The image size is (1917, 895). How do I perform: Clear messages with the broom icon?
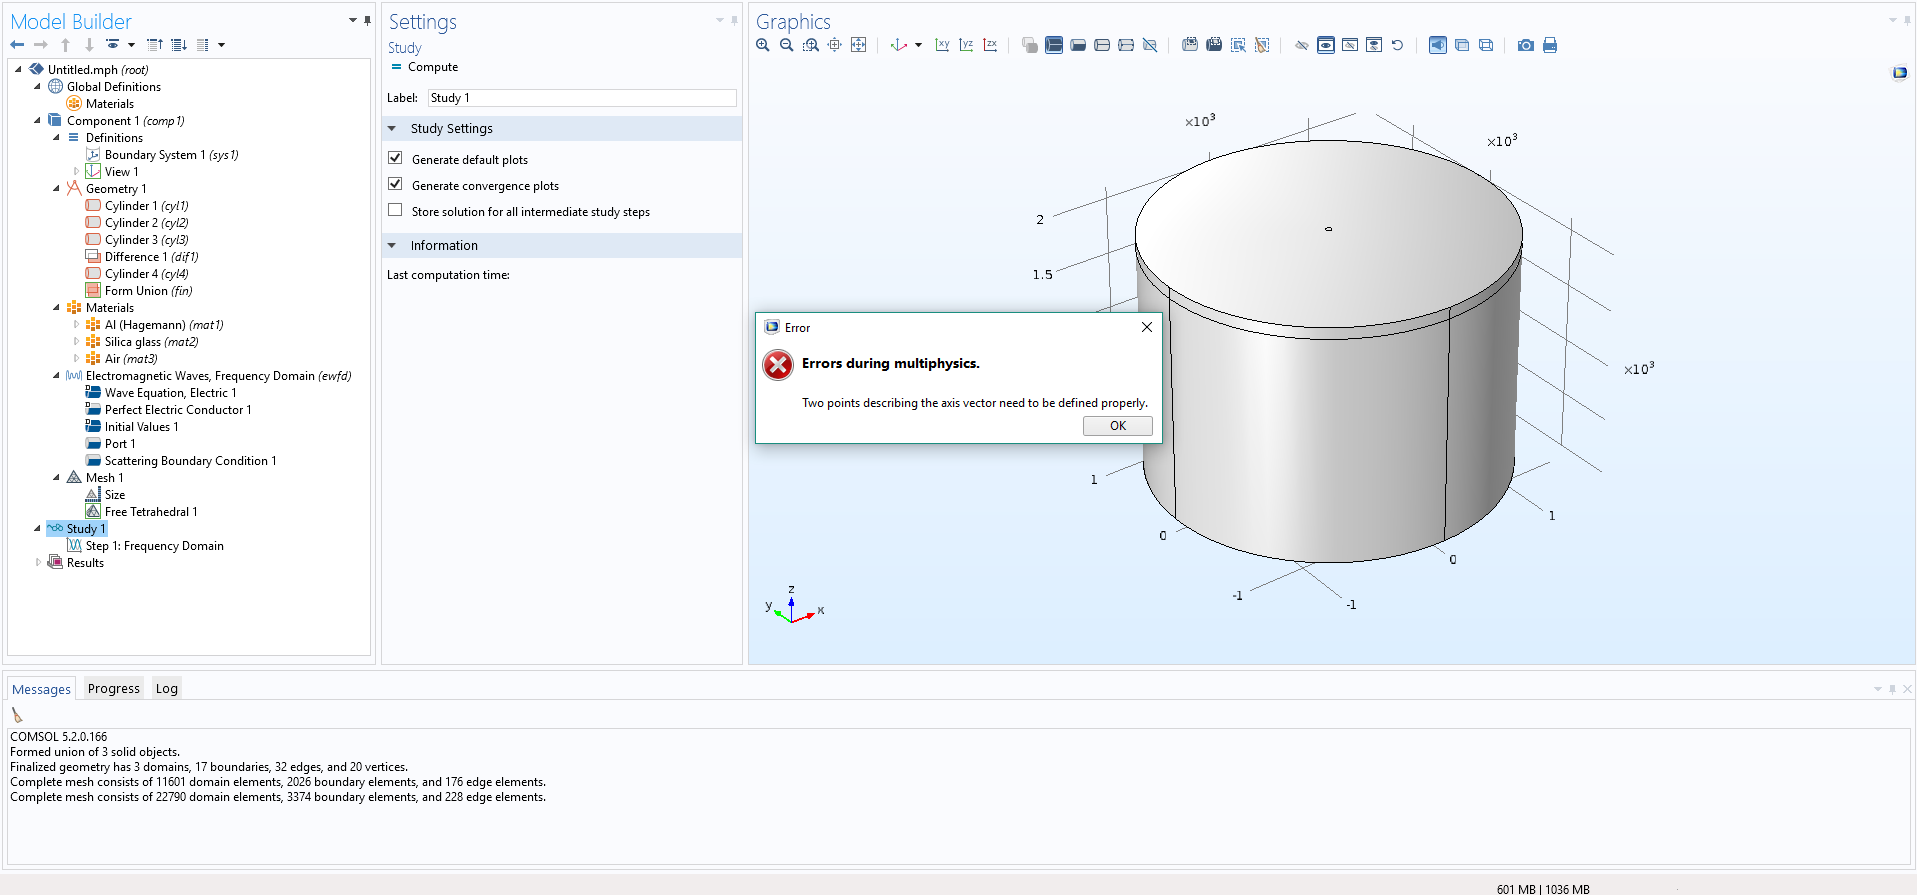(17, 715)
